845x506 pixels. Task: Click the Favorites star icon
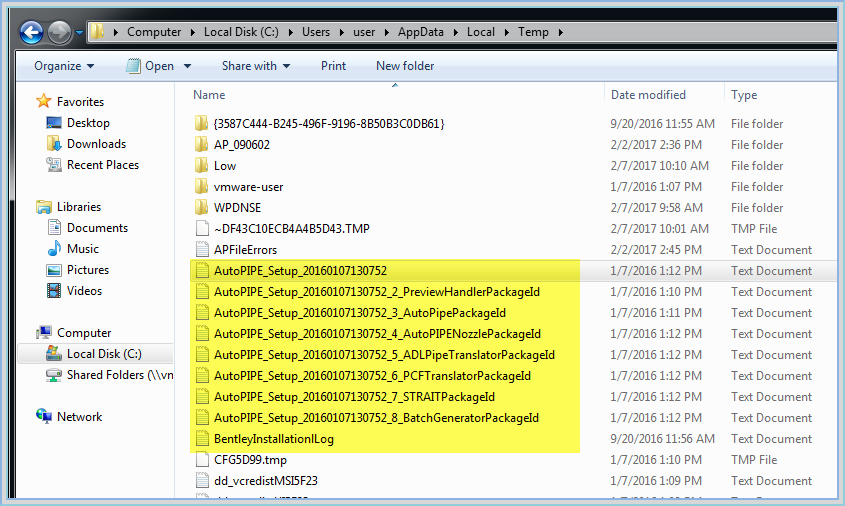(x=44, y=101)
